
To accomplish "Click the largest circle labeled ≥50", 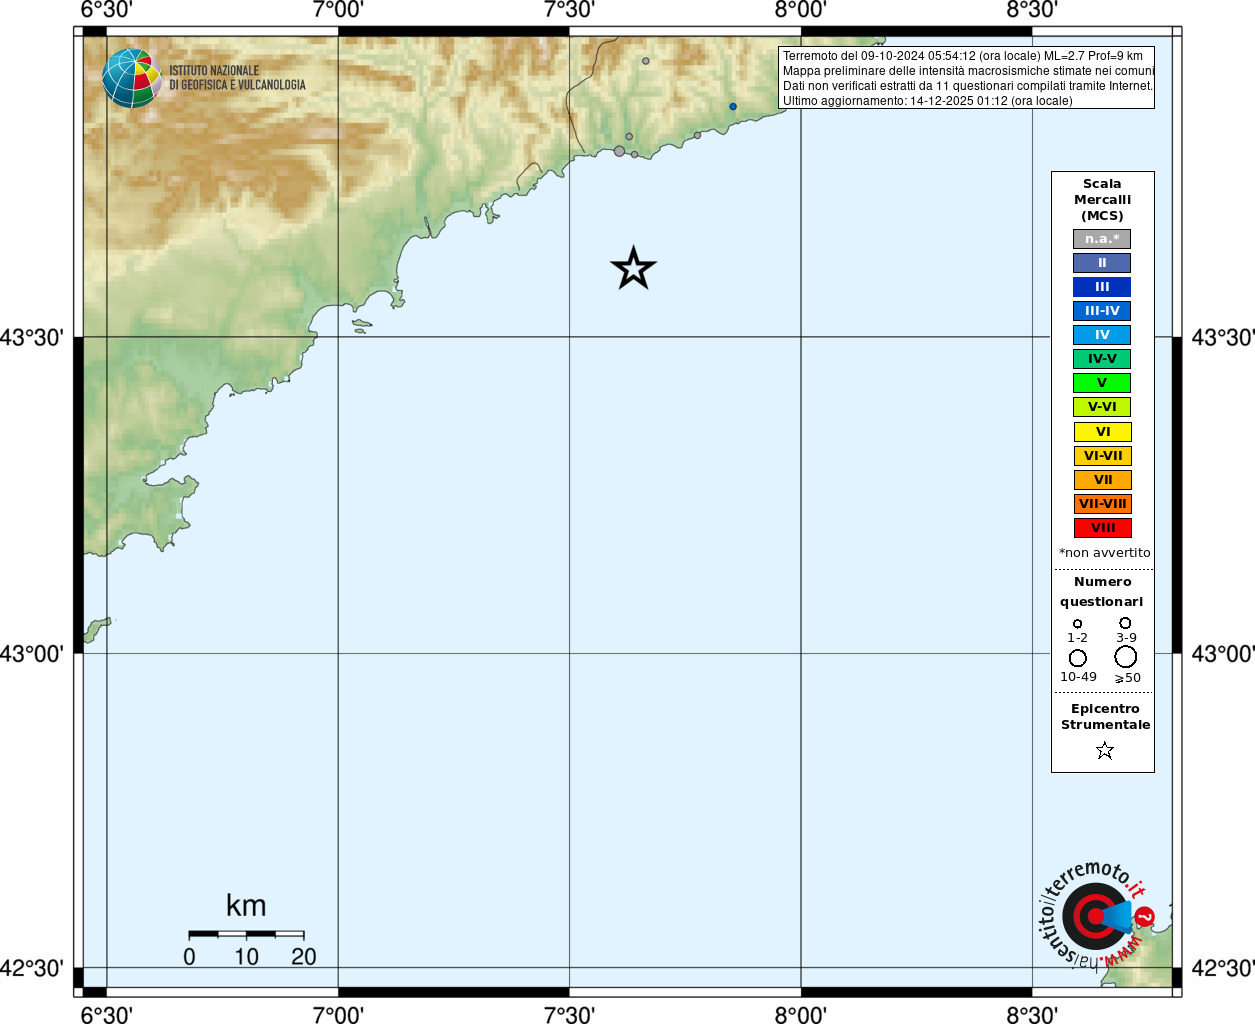I will pyautogui.click(x=1126, y=657).
